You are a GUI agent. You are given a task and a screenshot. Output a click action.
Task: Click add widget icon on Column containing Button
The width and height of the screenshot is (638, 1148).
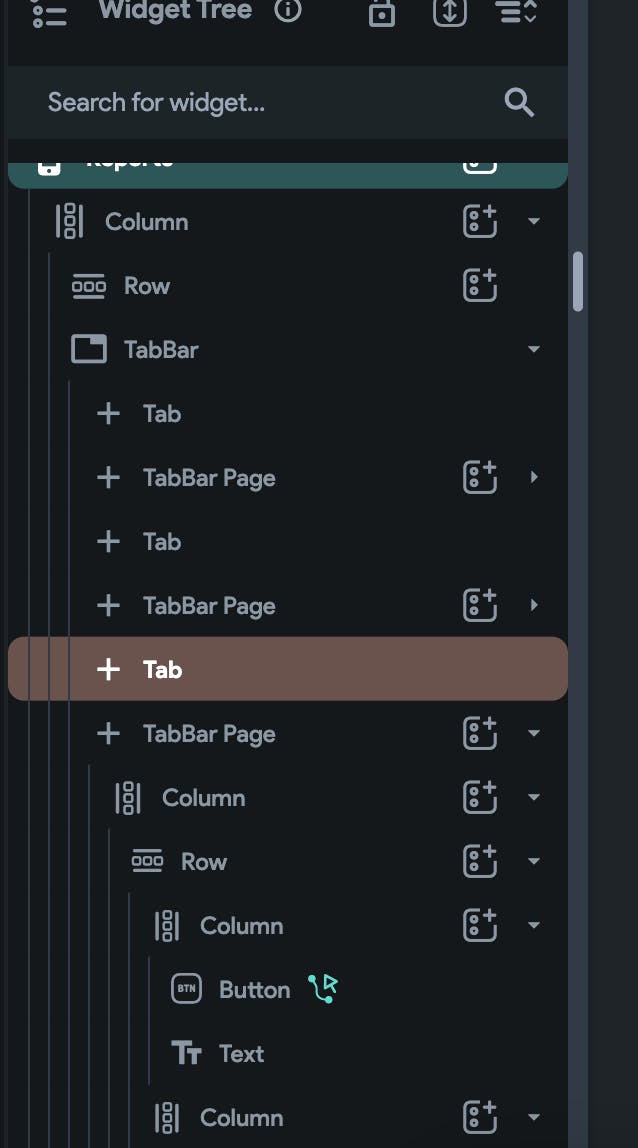tap(480, 926)
